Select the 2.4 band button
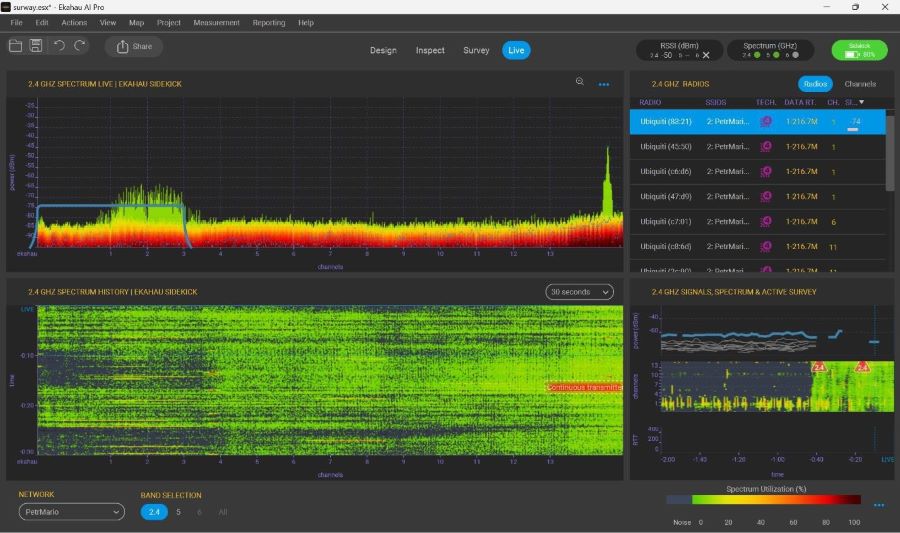The width and height of the screenshot is (900, 533). point(154,512)
